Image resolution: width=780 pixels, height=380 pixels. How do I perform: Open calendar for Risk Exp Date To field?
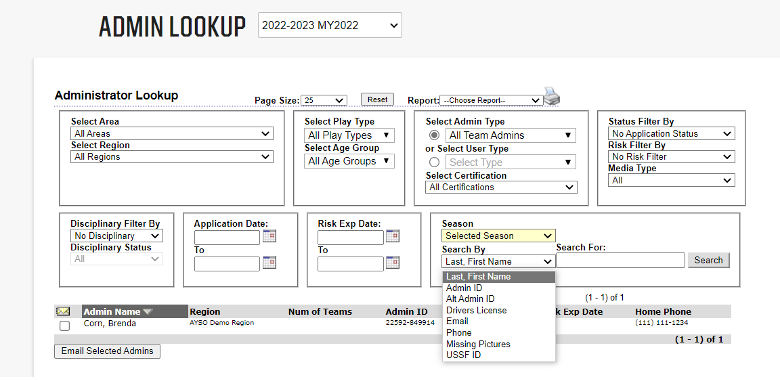click(x=392, y=262)
